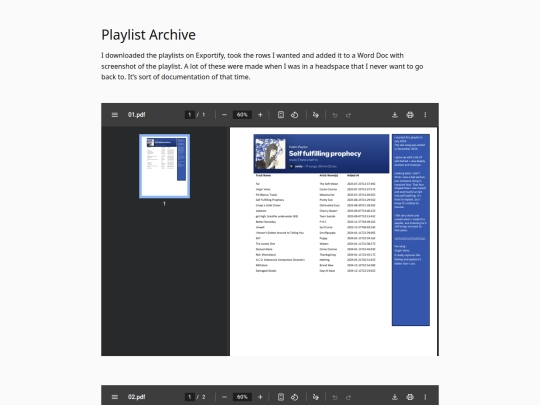Rotate 01.pdf counterclockwise
The width and height of the screenshot is (540, 405).
(x=294, y=115)
